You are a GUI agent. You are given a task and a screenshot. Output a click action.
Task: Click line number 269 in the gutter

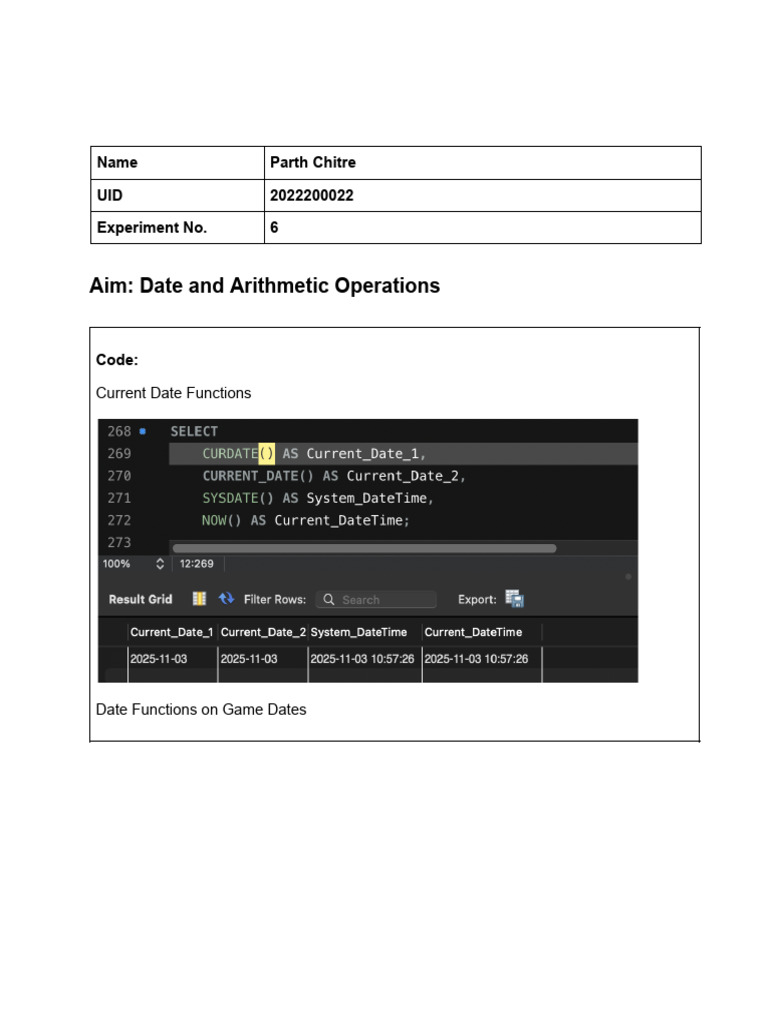point(119,453)
